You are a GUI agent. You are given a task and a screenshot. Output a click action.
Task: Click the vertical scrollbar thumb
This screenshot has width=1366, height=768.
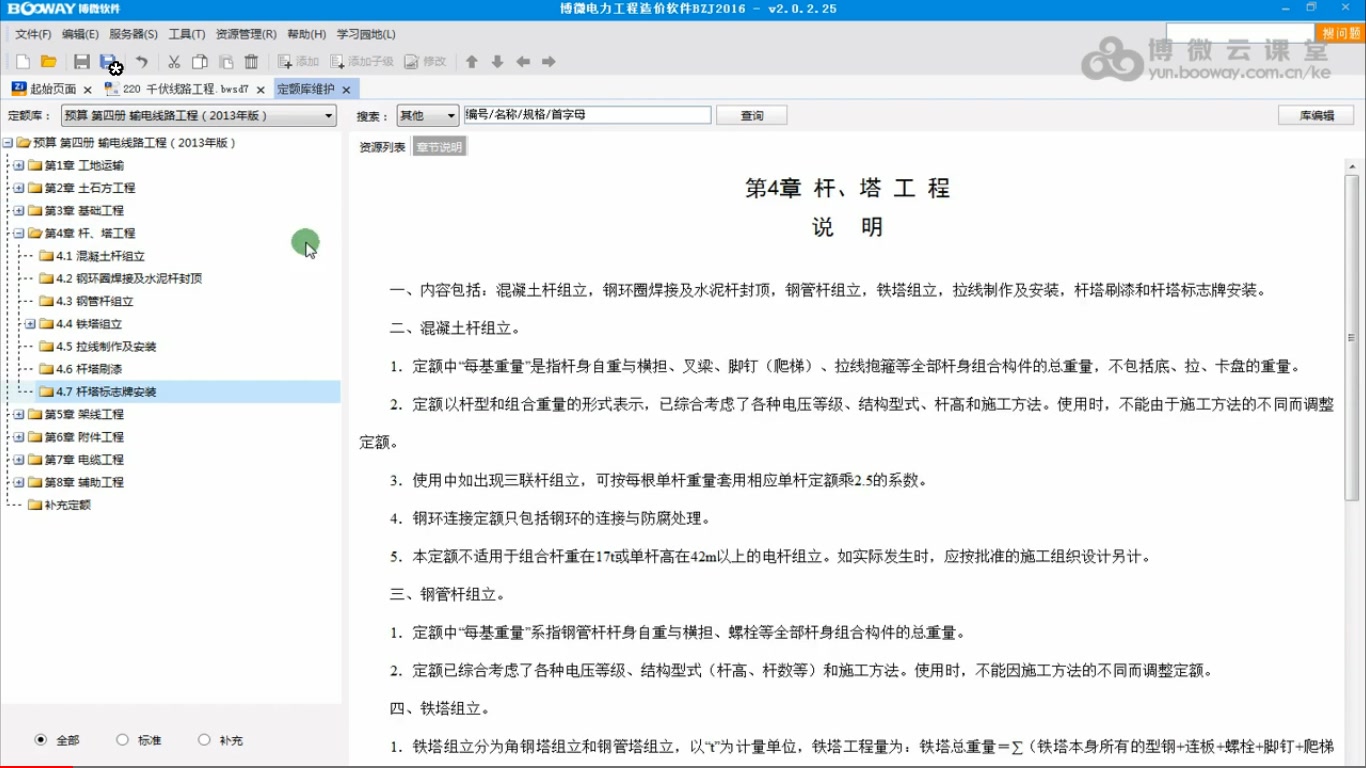(x=1352, y=338)
